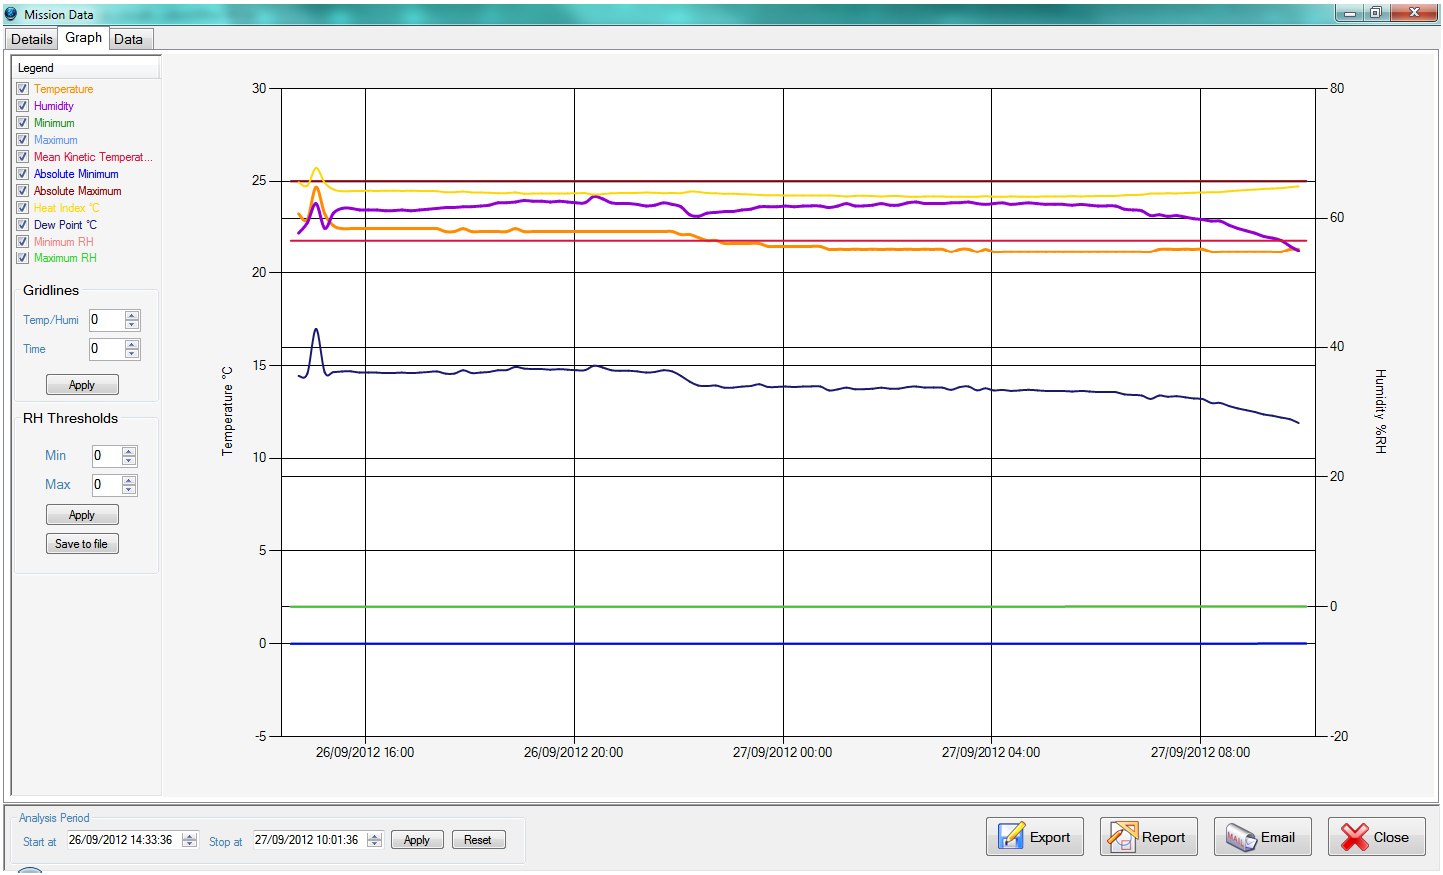Screen dimensions: 1443x875
Task: Click the '27/09/2012 00:00' time axis label
Action: tap(782, 752)
